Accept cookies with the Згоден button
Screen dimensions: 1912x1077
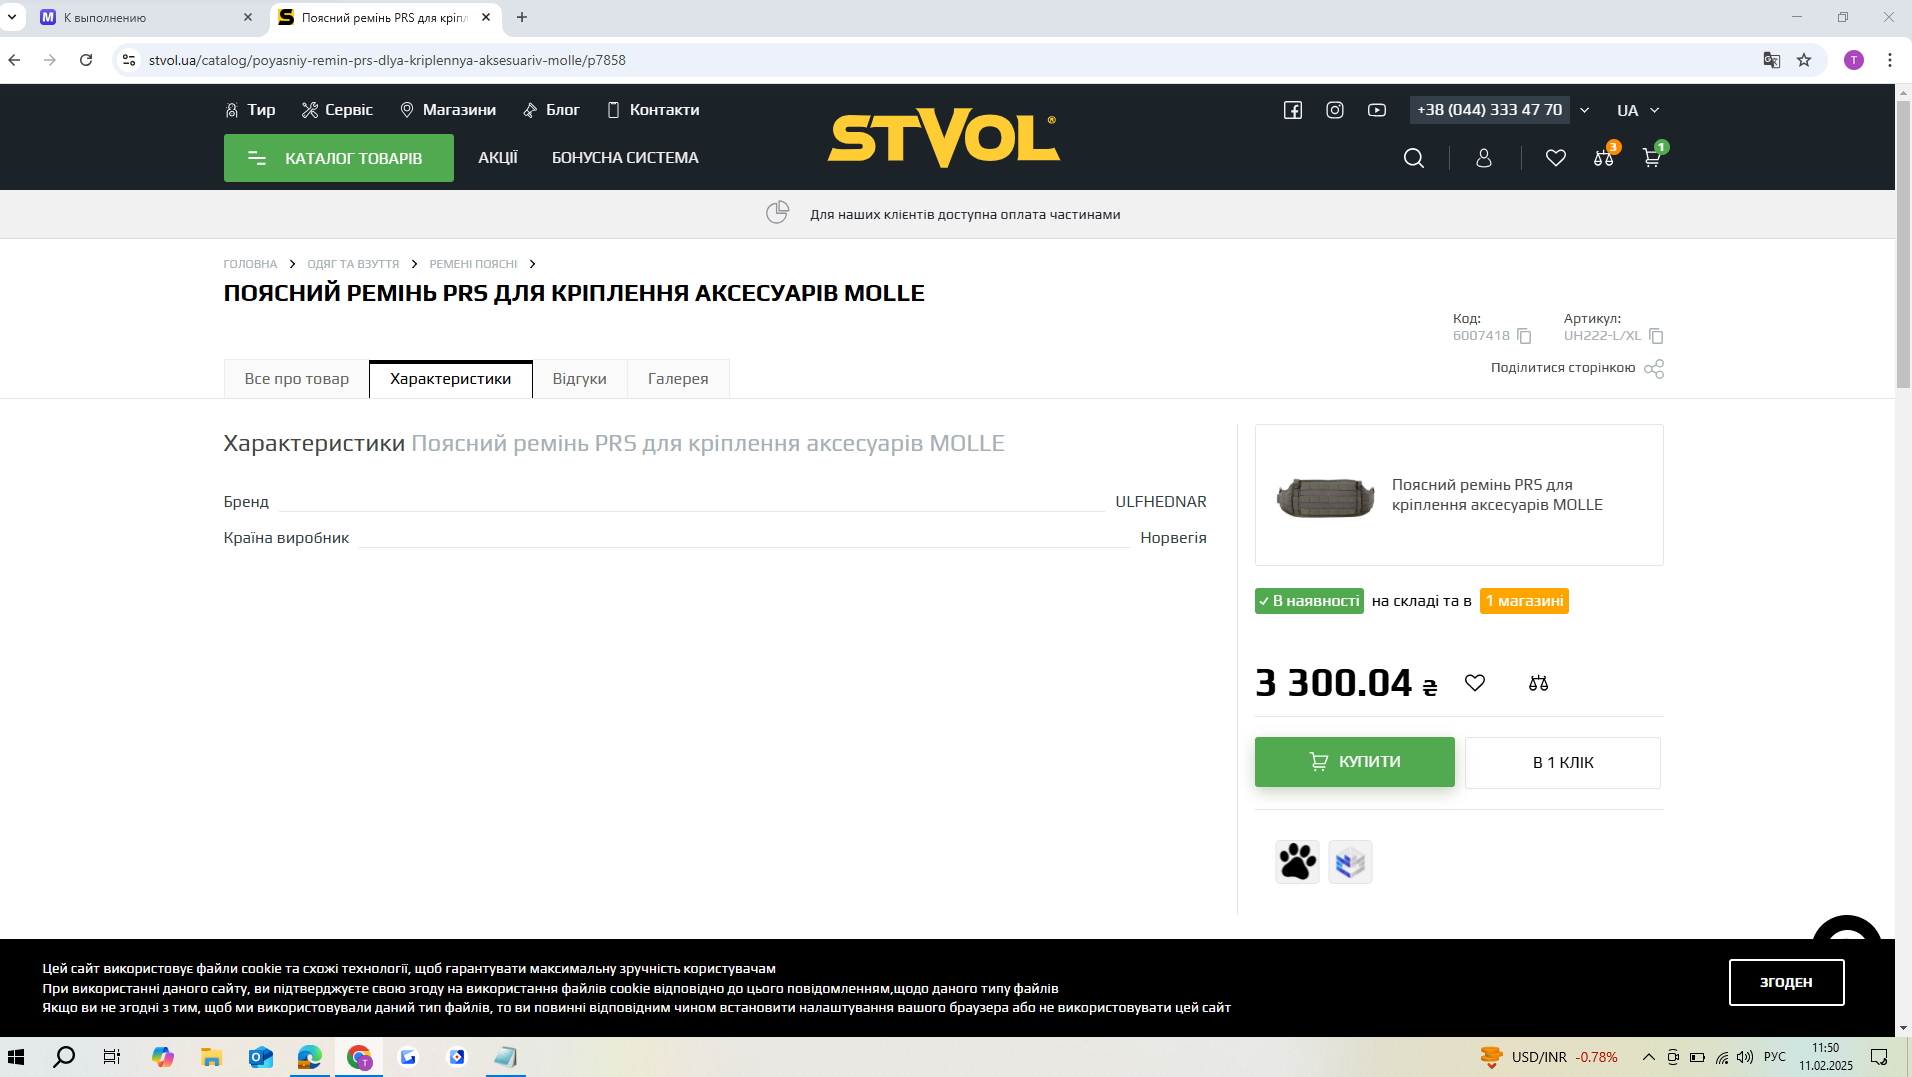pos(1787,982)
